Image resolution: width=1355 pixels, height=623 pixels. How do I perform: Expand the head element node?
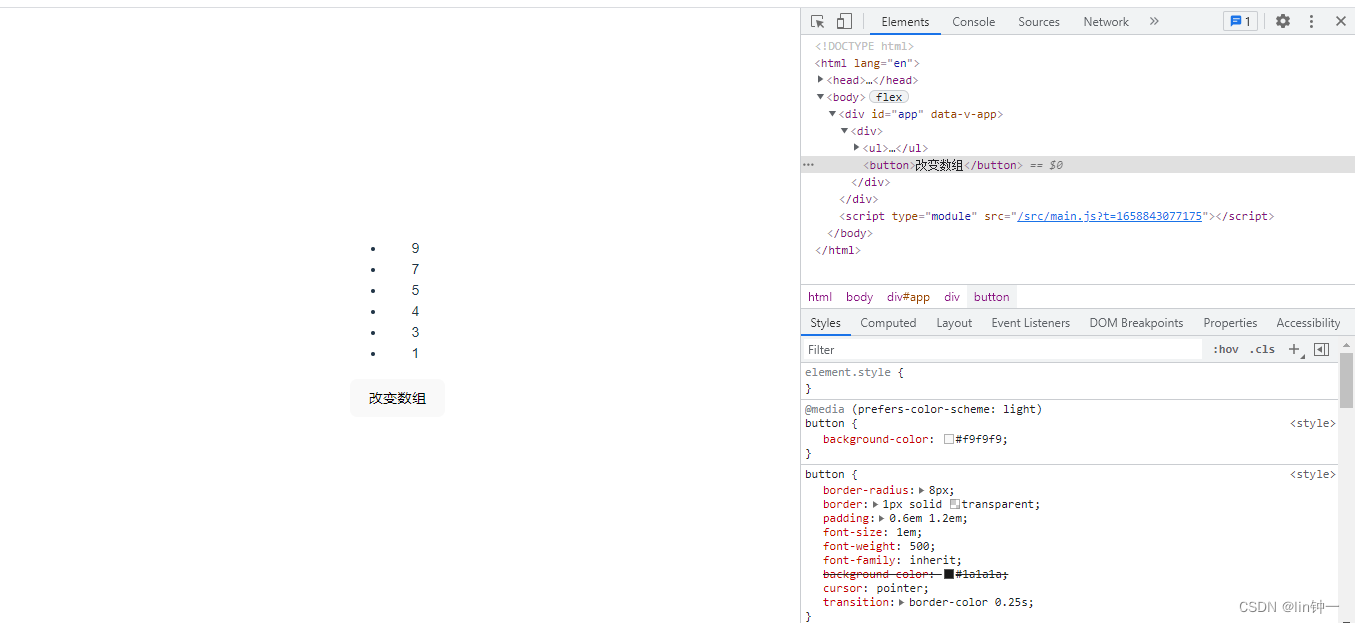(821, 80)
